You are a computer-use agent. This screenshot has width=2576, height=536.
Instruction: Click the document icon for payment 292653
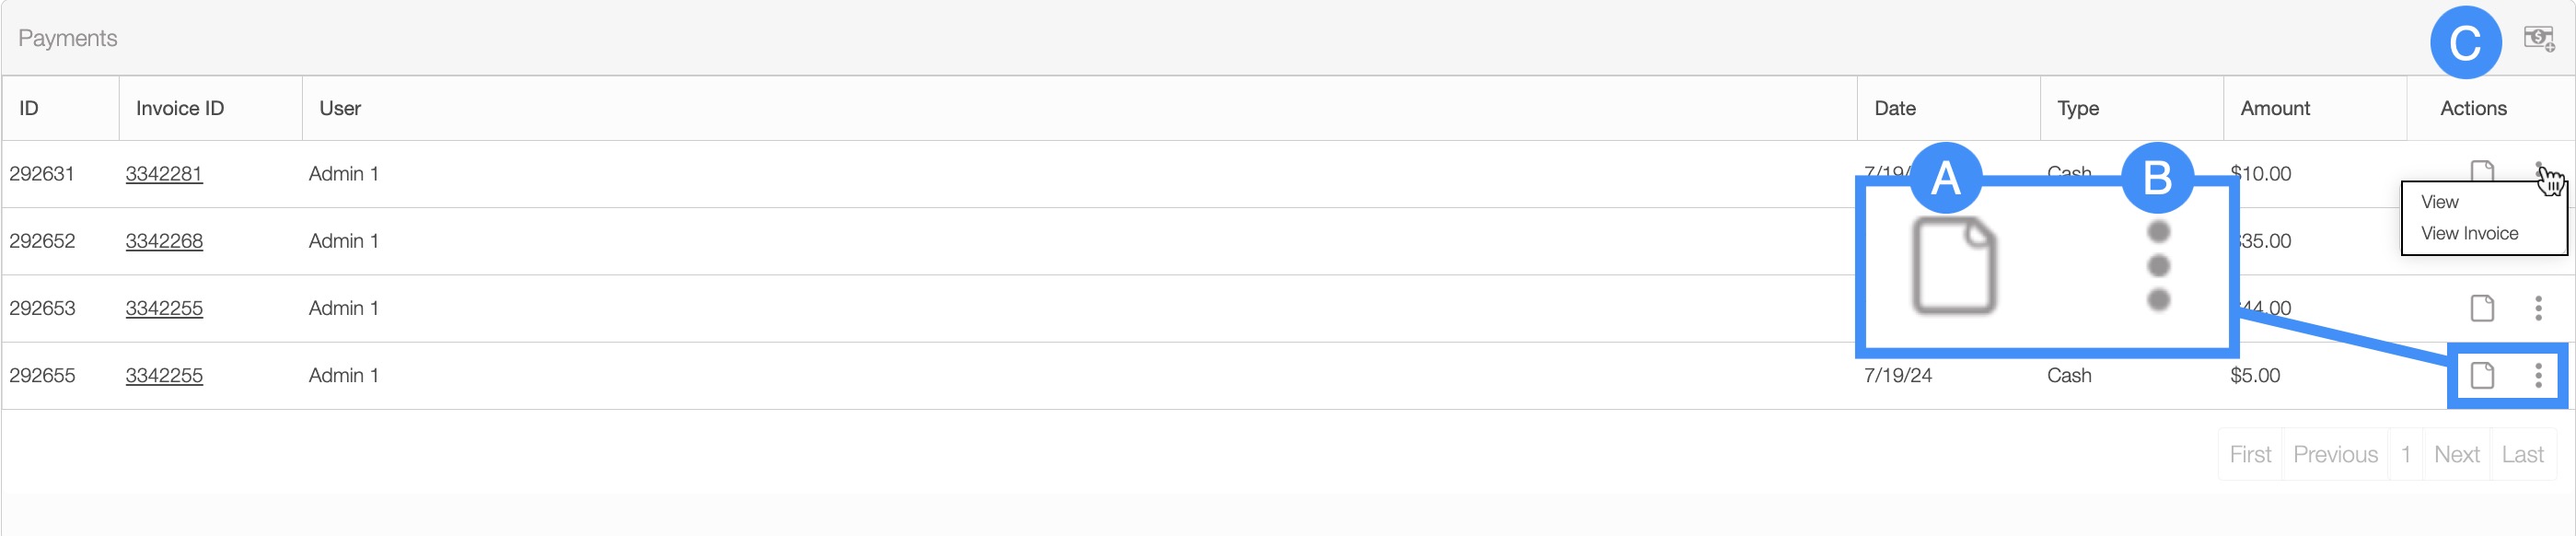pyautogui.click(x=2482, y=308)
